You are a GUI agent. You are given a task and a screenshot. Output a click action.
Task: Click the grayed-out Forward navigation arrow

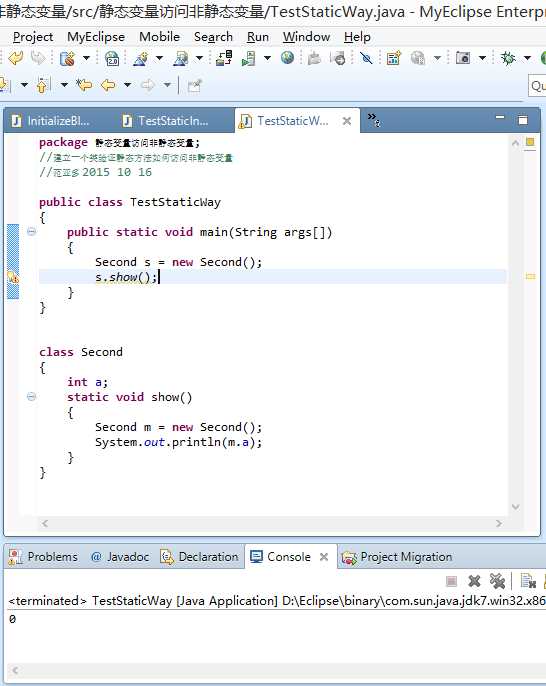click(148, 85)
